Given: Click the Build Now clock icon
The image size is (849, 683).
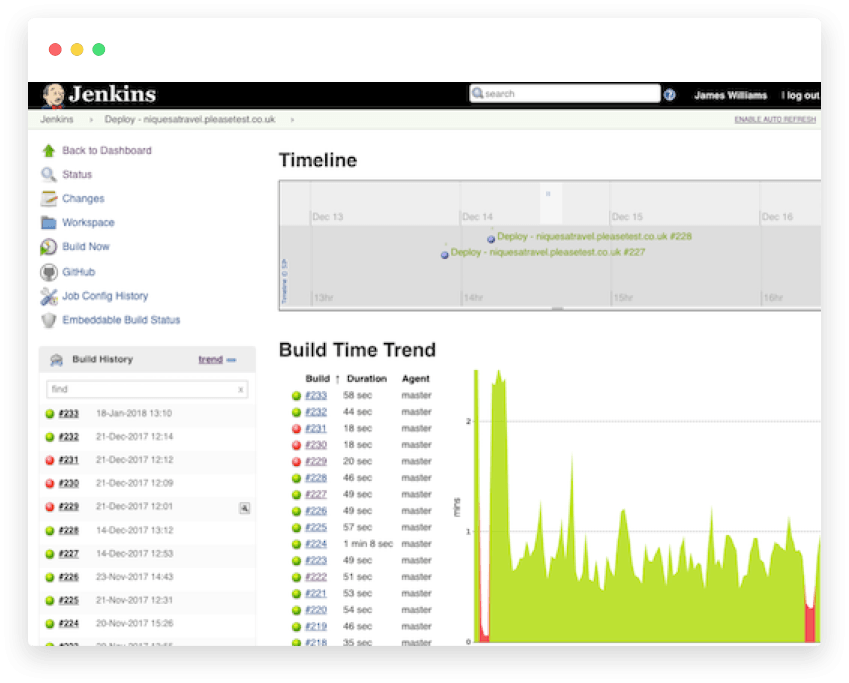Looking at the screenshot, I should point(49,247).
